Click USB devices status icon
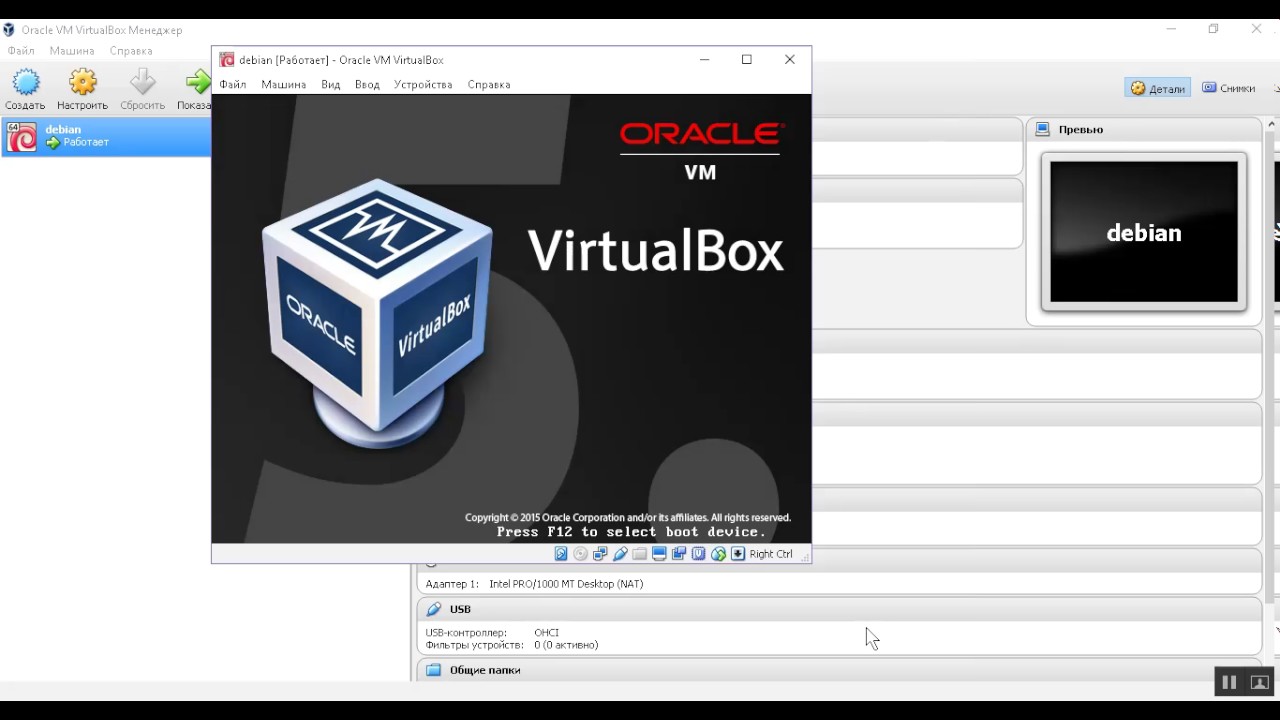 tap(620, 554)
